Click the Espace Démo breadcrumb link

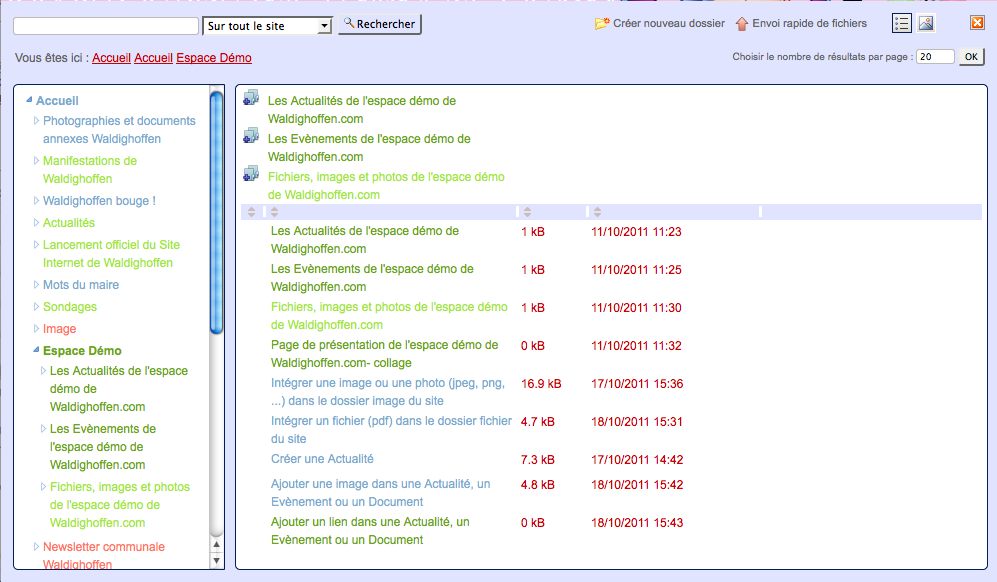[214, 59]
